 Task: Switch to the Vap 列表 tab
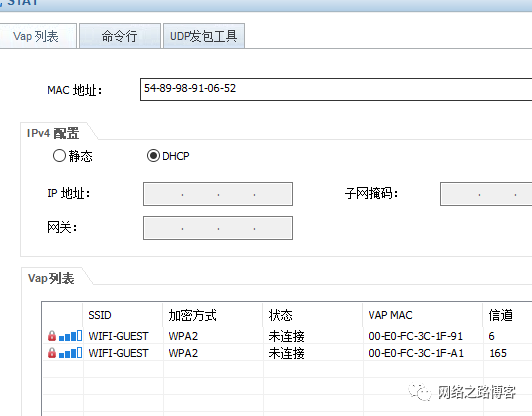pos(37,36)
